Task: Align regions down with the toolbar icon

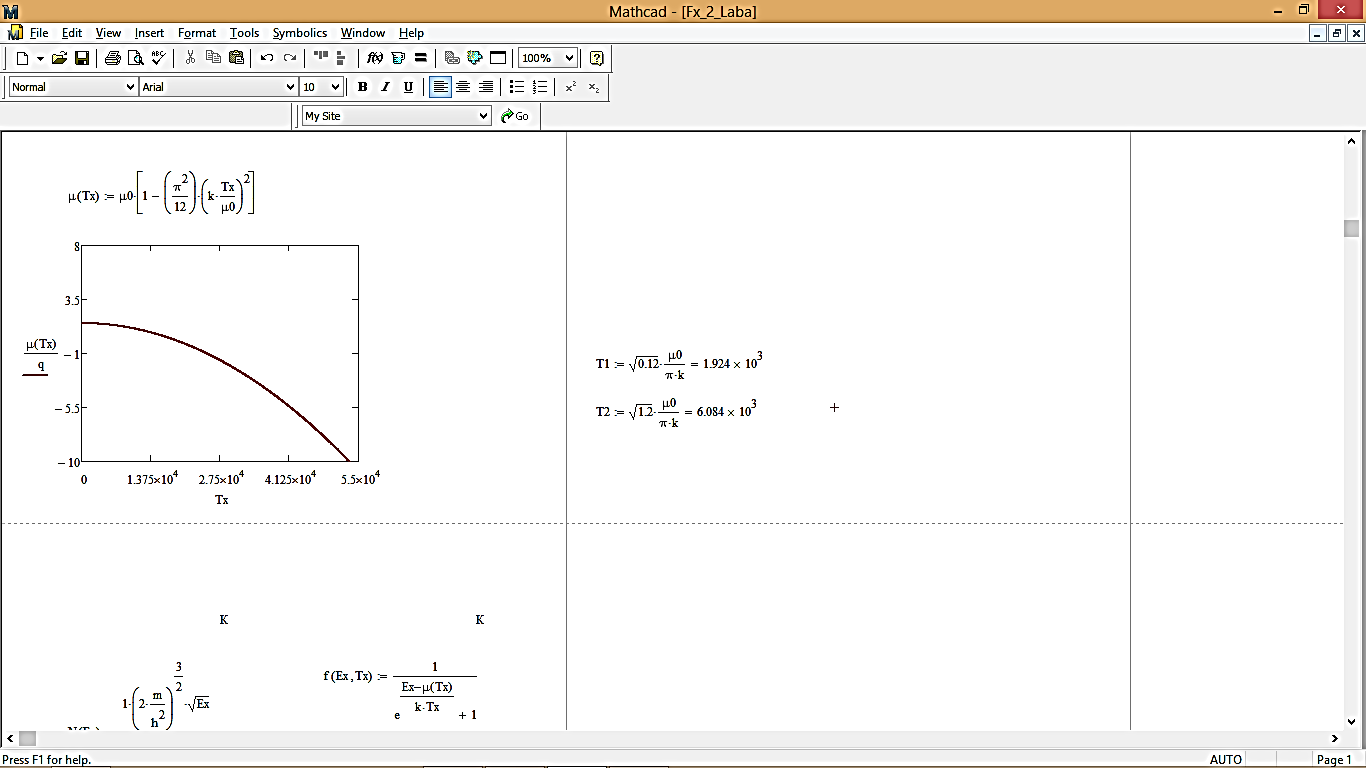Action: (342, 58)
